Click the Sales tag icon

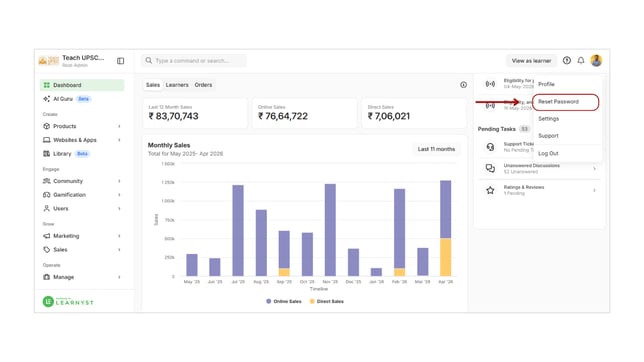point(46,249)
